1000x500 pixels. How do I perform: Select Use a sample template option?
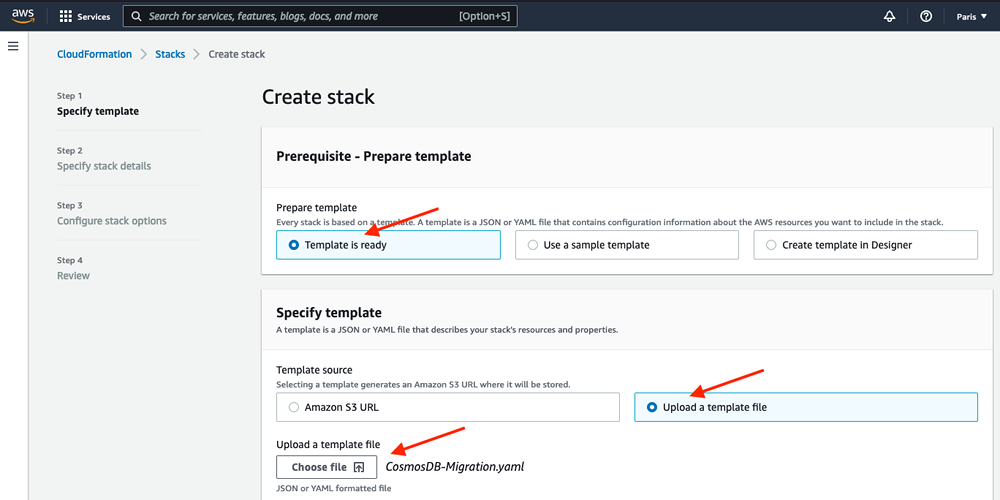(x=627, y=245)
